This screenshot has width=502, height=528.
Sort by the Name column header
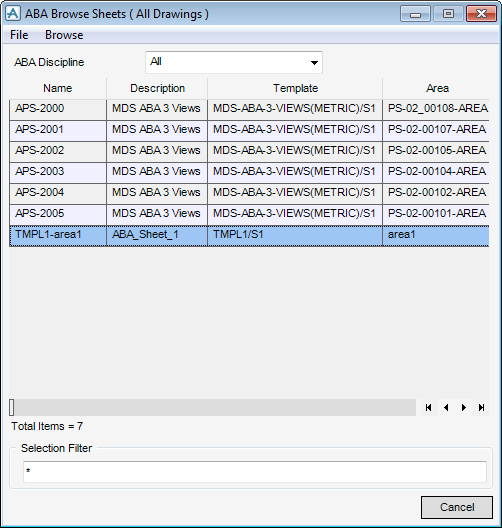pyautogui.click(x=58, y=88)
